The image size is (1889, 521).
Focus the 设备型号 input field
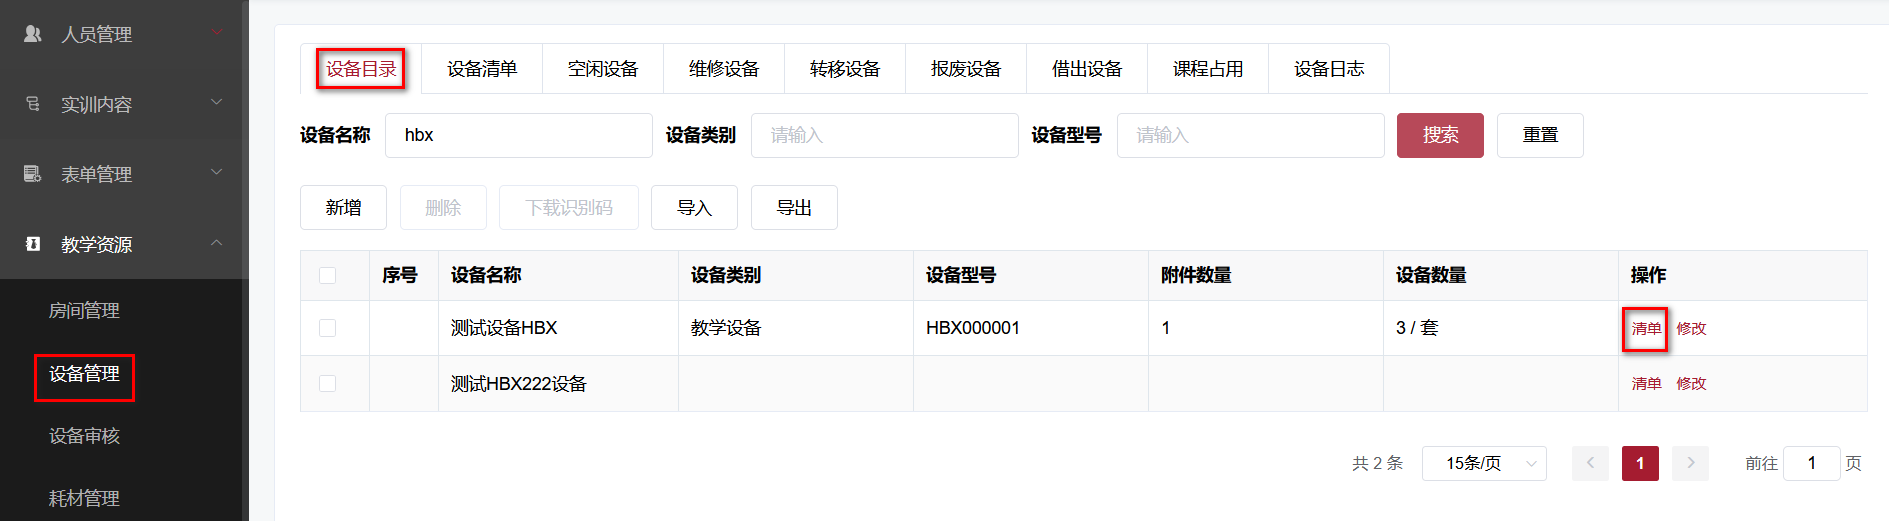pyautogui.click(x=1251, y=135)
